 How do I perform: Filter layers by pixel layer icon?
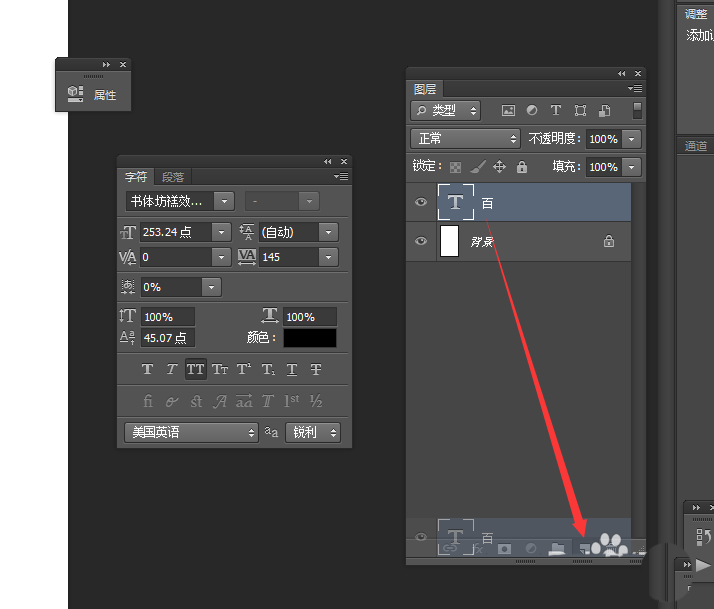508,110
